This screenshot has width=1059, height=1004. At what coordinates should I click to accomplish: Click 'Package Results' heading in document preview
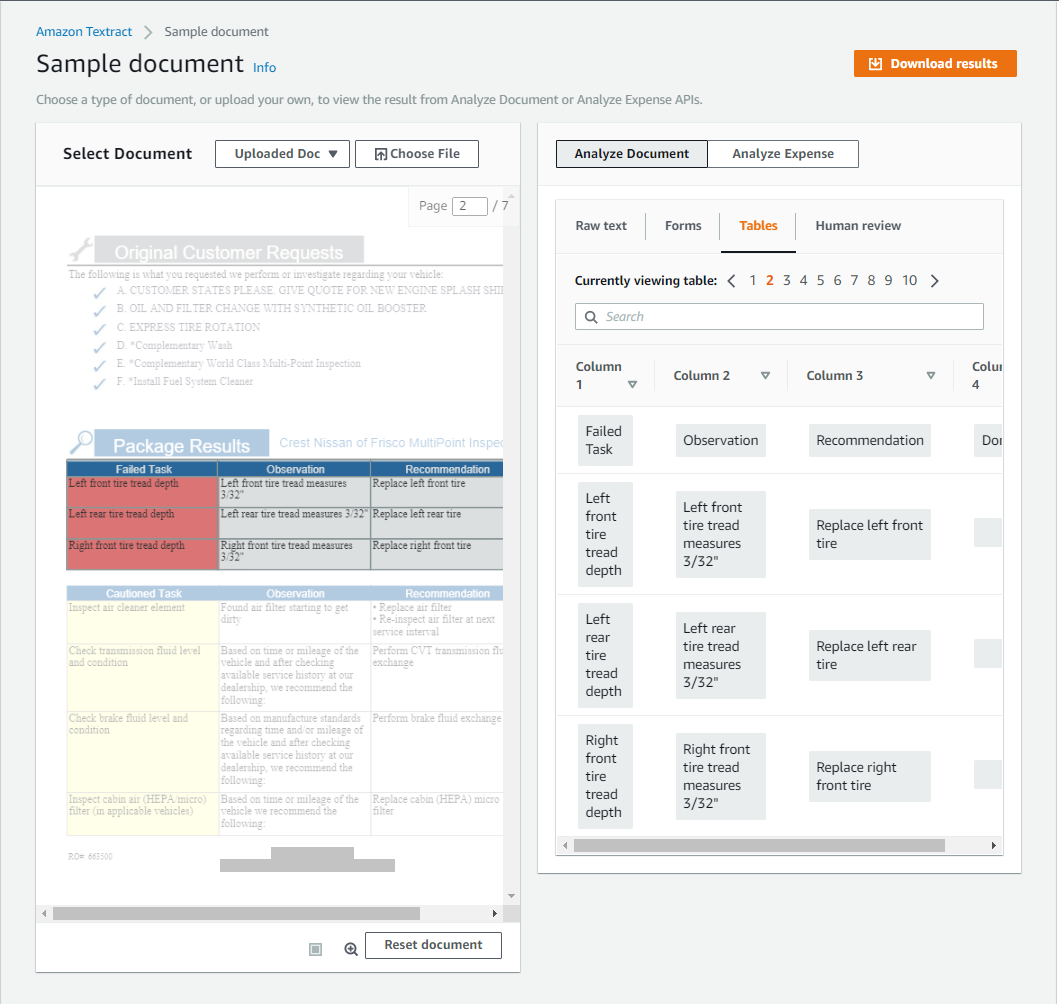[182, 446]
